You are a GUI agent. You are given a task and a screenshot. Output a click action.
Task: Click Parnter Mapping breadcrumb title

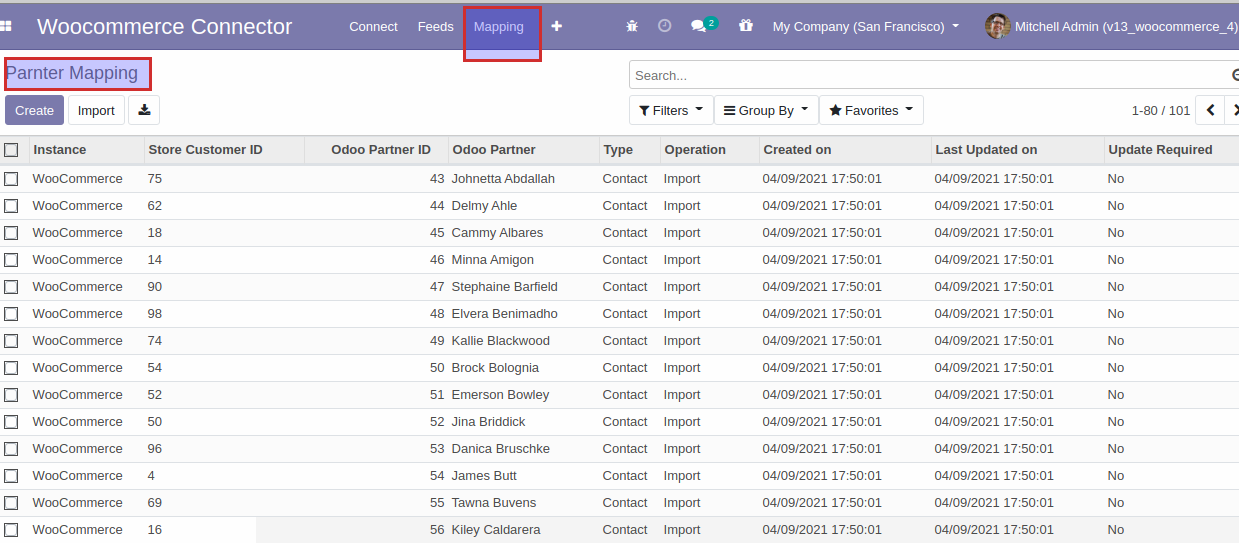click(x=72, y=73)
